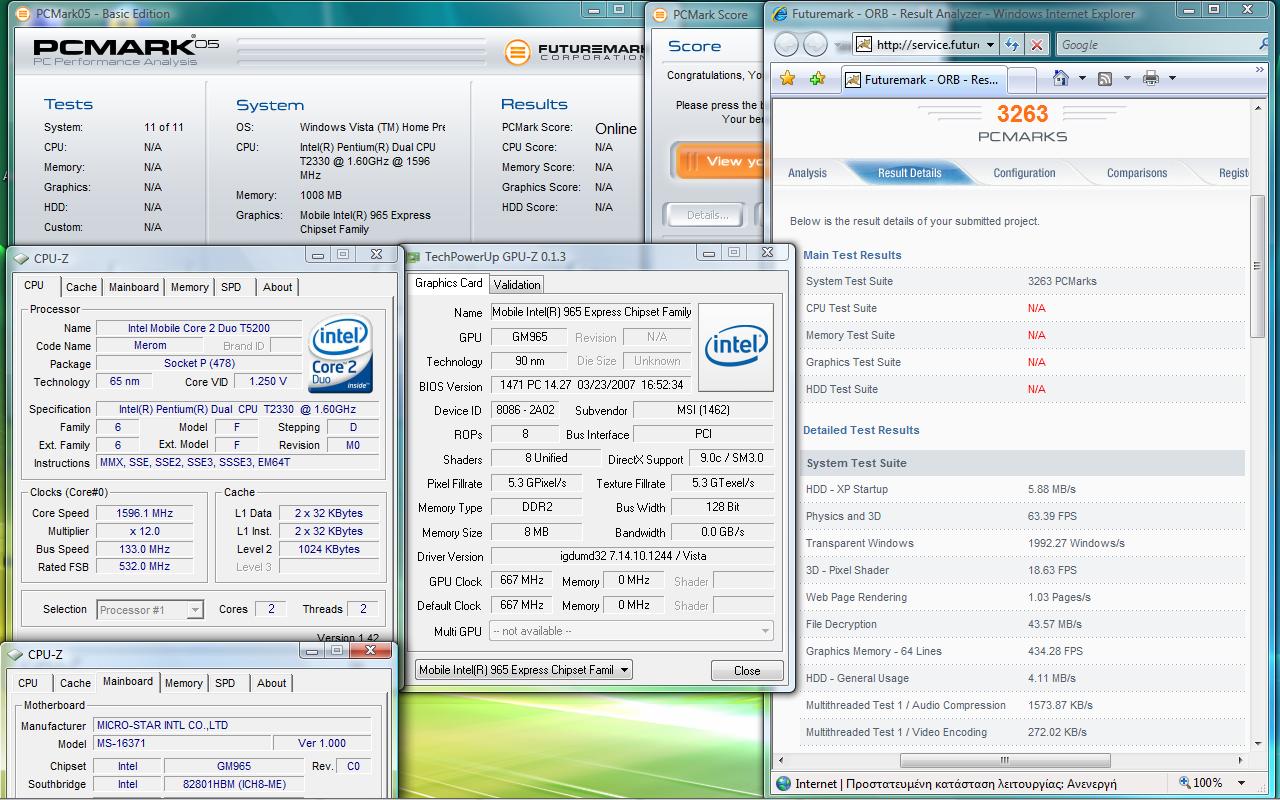Click the scroll-down arrow of ORB page

(1257, 743)
